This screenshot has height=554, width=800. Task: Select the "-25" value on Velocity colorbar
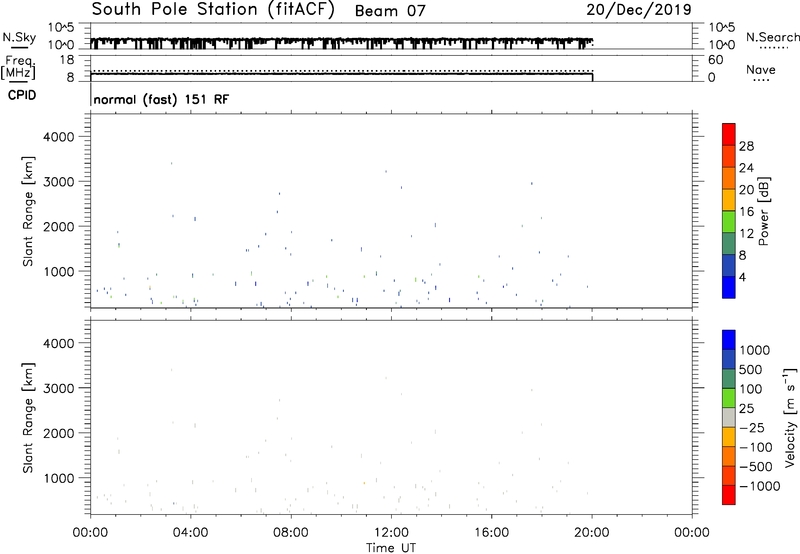pos(752,427)
